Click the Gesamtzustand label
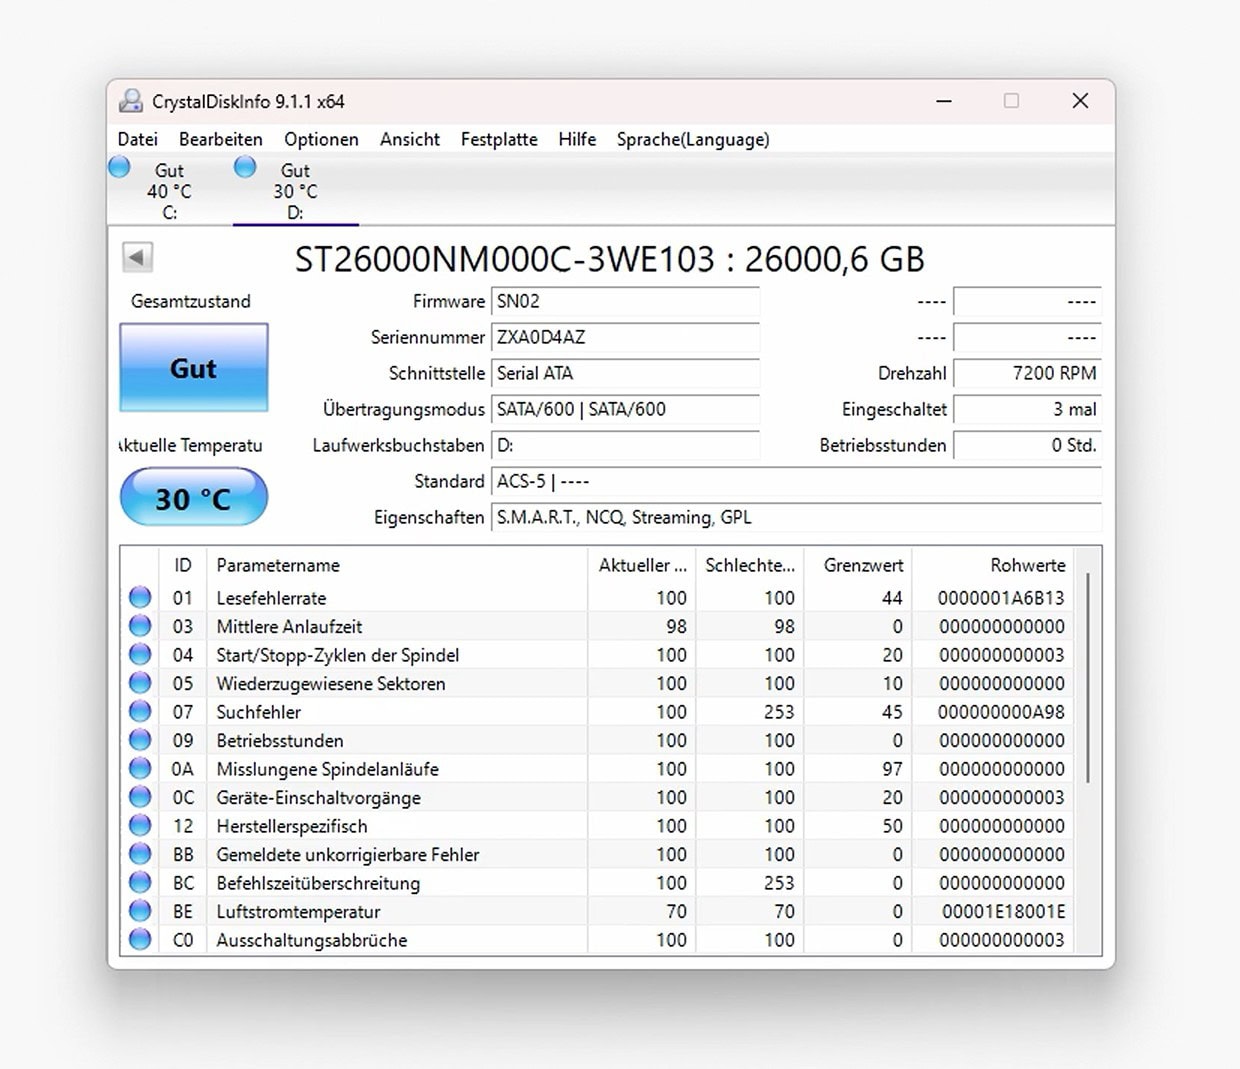Screen dimensions: 1240x1069 pyautogui.click(x=190, y=301)
